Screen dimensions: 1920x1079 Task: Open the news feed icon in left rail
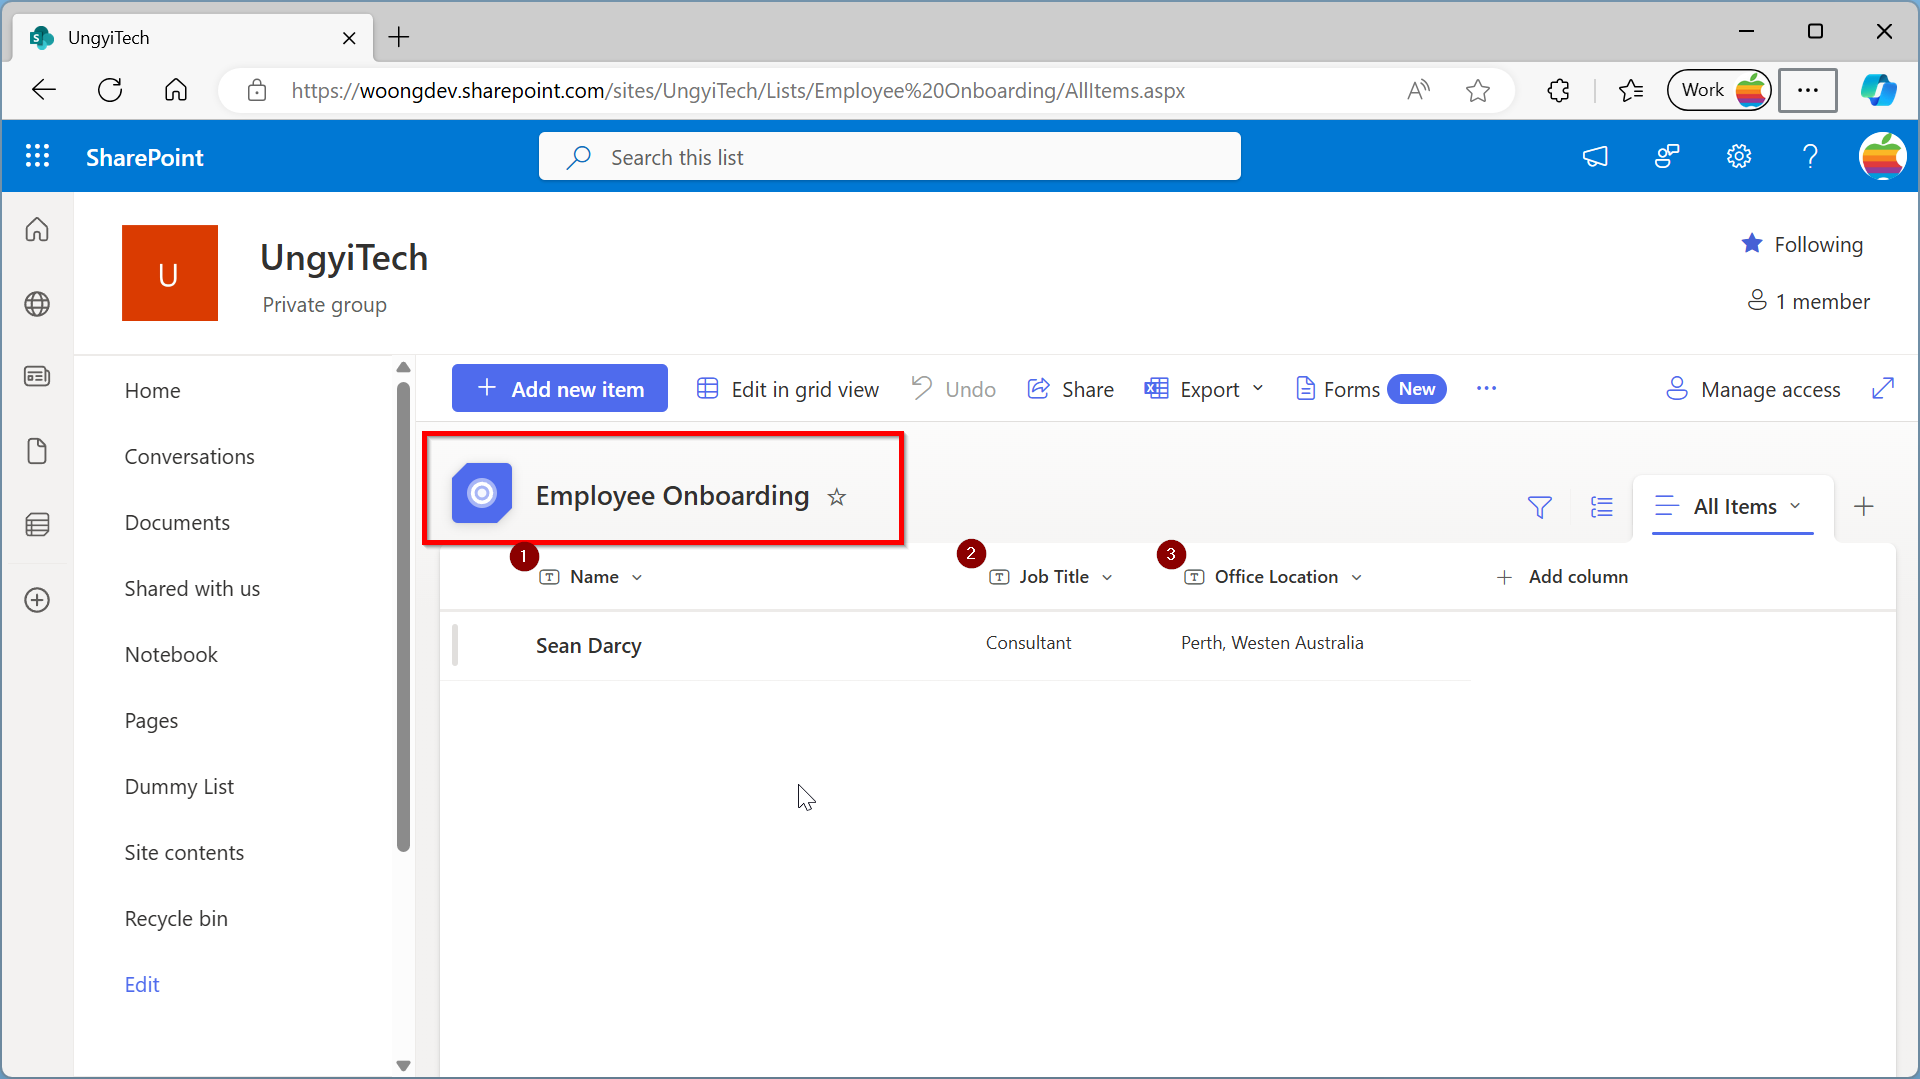pyautogui.click(x=37, y=377)
